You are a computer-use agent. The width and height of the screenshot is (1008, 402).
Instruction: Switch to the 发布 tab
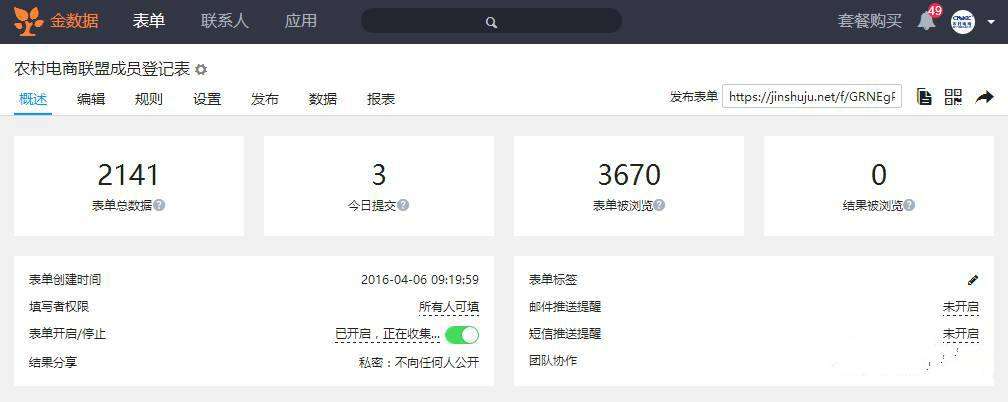(x=265, y=99)
